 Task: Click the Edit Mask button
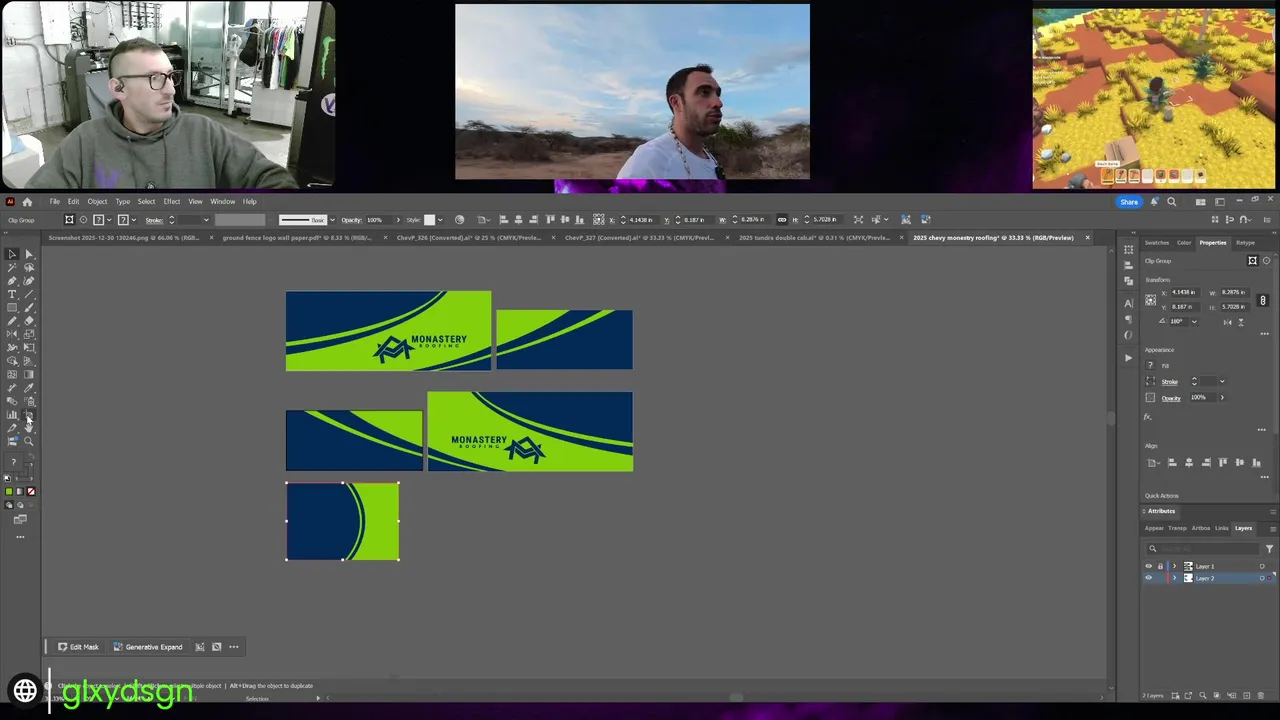point(78,647)
